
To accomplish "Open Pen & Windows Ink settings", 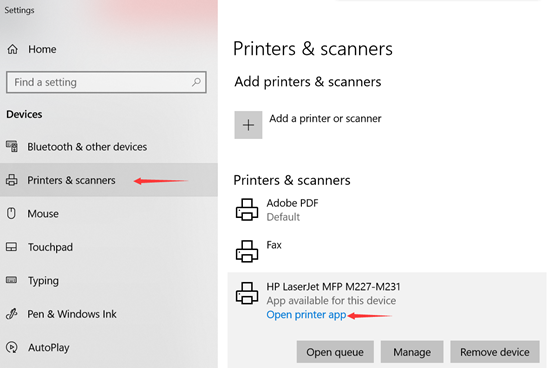I will (x=109, y=314).
